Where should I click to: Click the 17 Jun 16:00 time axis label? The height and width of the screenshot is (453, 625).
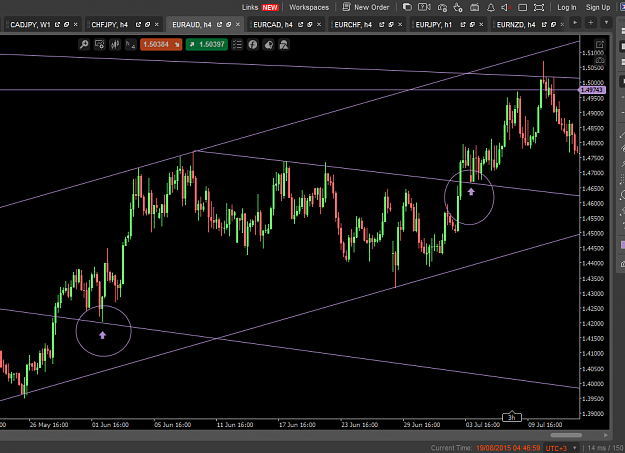(297, 425)
